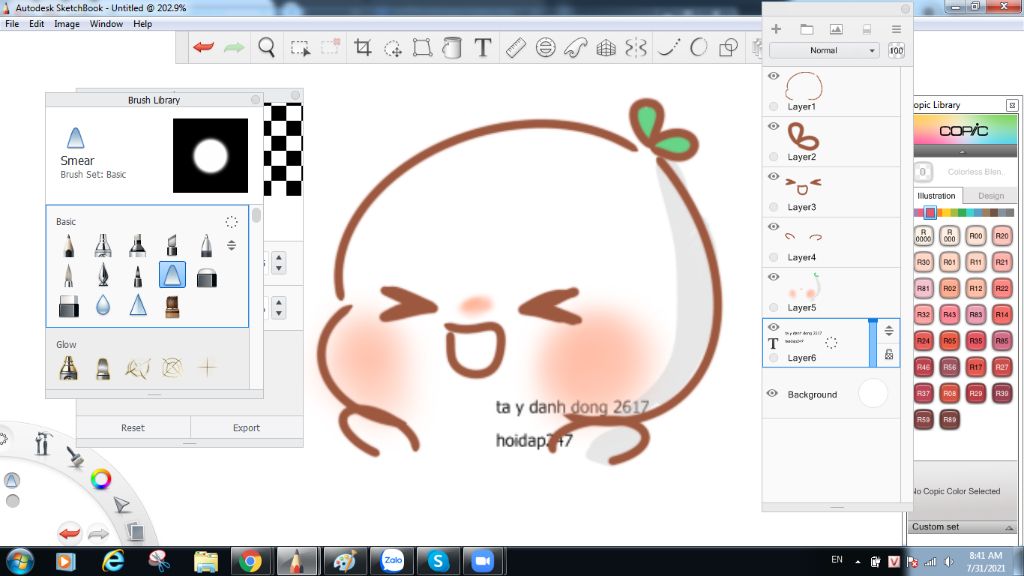Viewport: 1024px width, 576px height.
Task: Hide Layer3 using its eye icon
Action: (773, 176)
